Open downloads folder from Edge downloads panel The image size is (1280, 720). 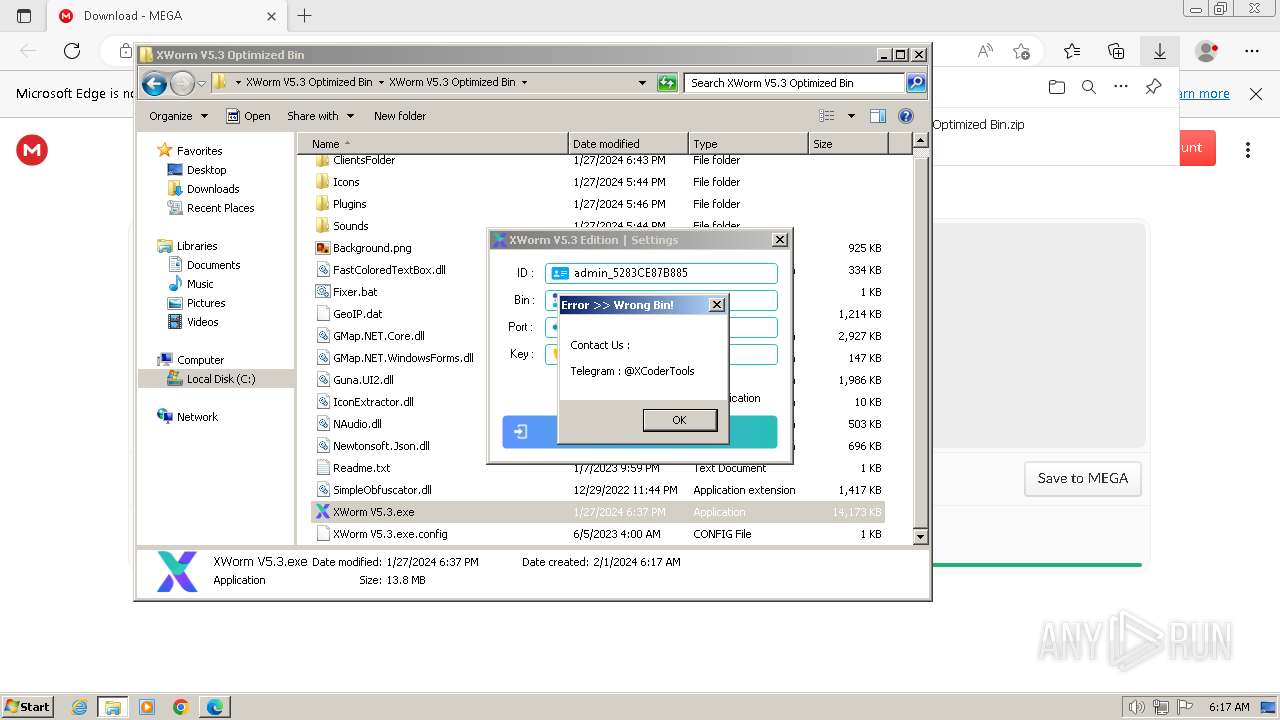click(1057, 87)
